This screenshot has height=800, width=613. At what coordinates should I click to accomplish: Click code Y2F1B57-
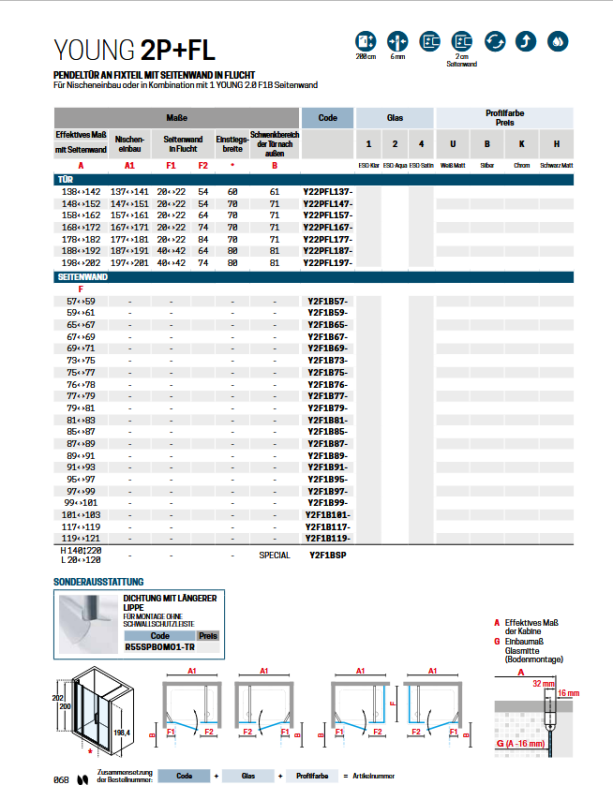click(328, 302)
